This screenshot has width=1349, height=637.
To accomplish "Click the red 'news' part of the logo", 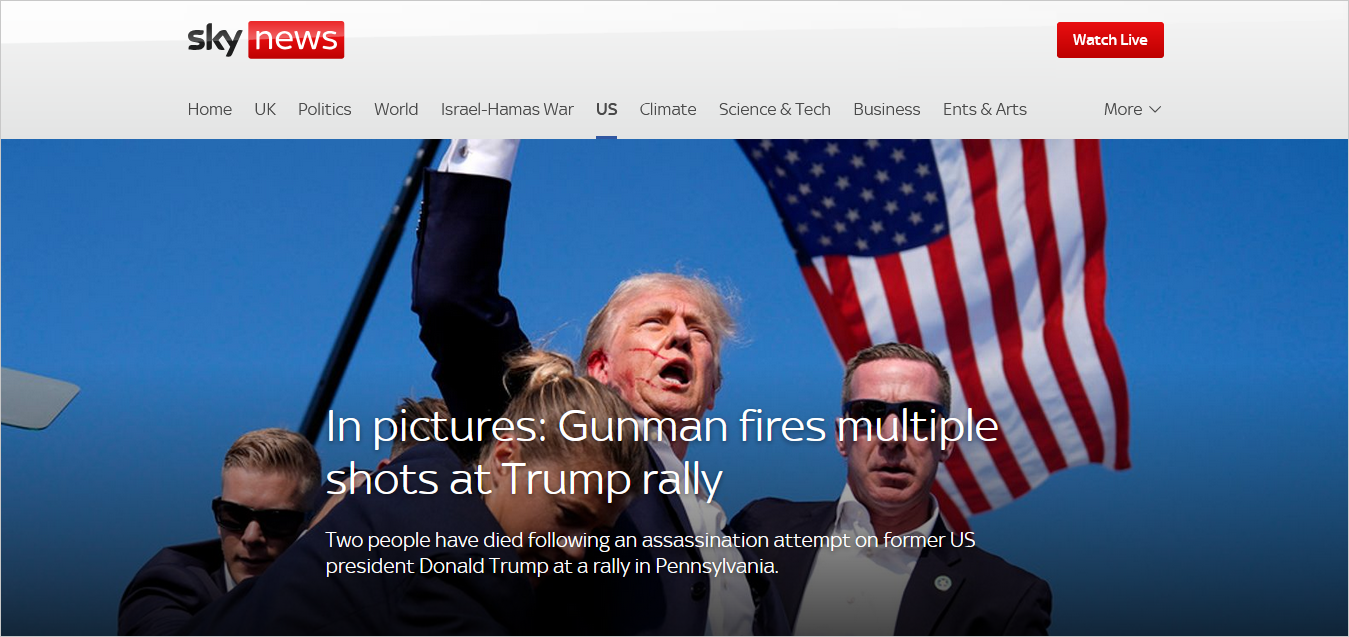I will click(x=297, y=39).
